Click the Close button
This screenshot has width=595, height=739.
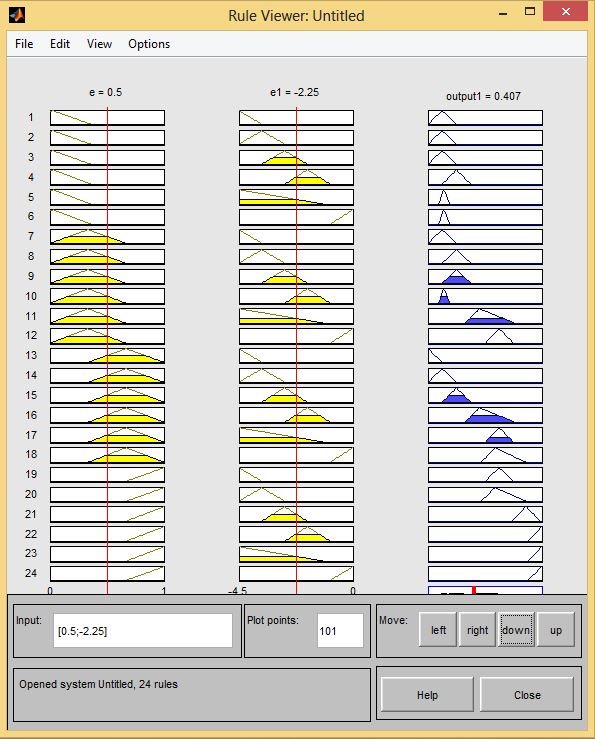coord(527,695)
